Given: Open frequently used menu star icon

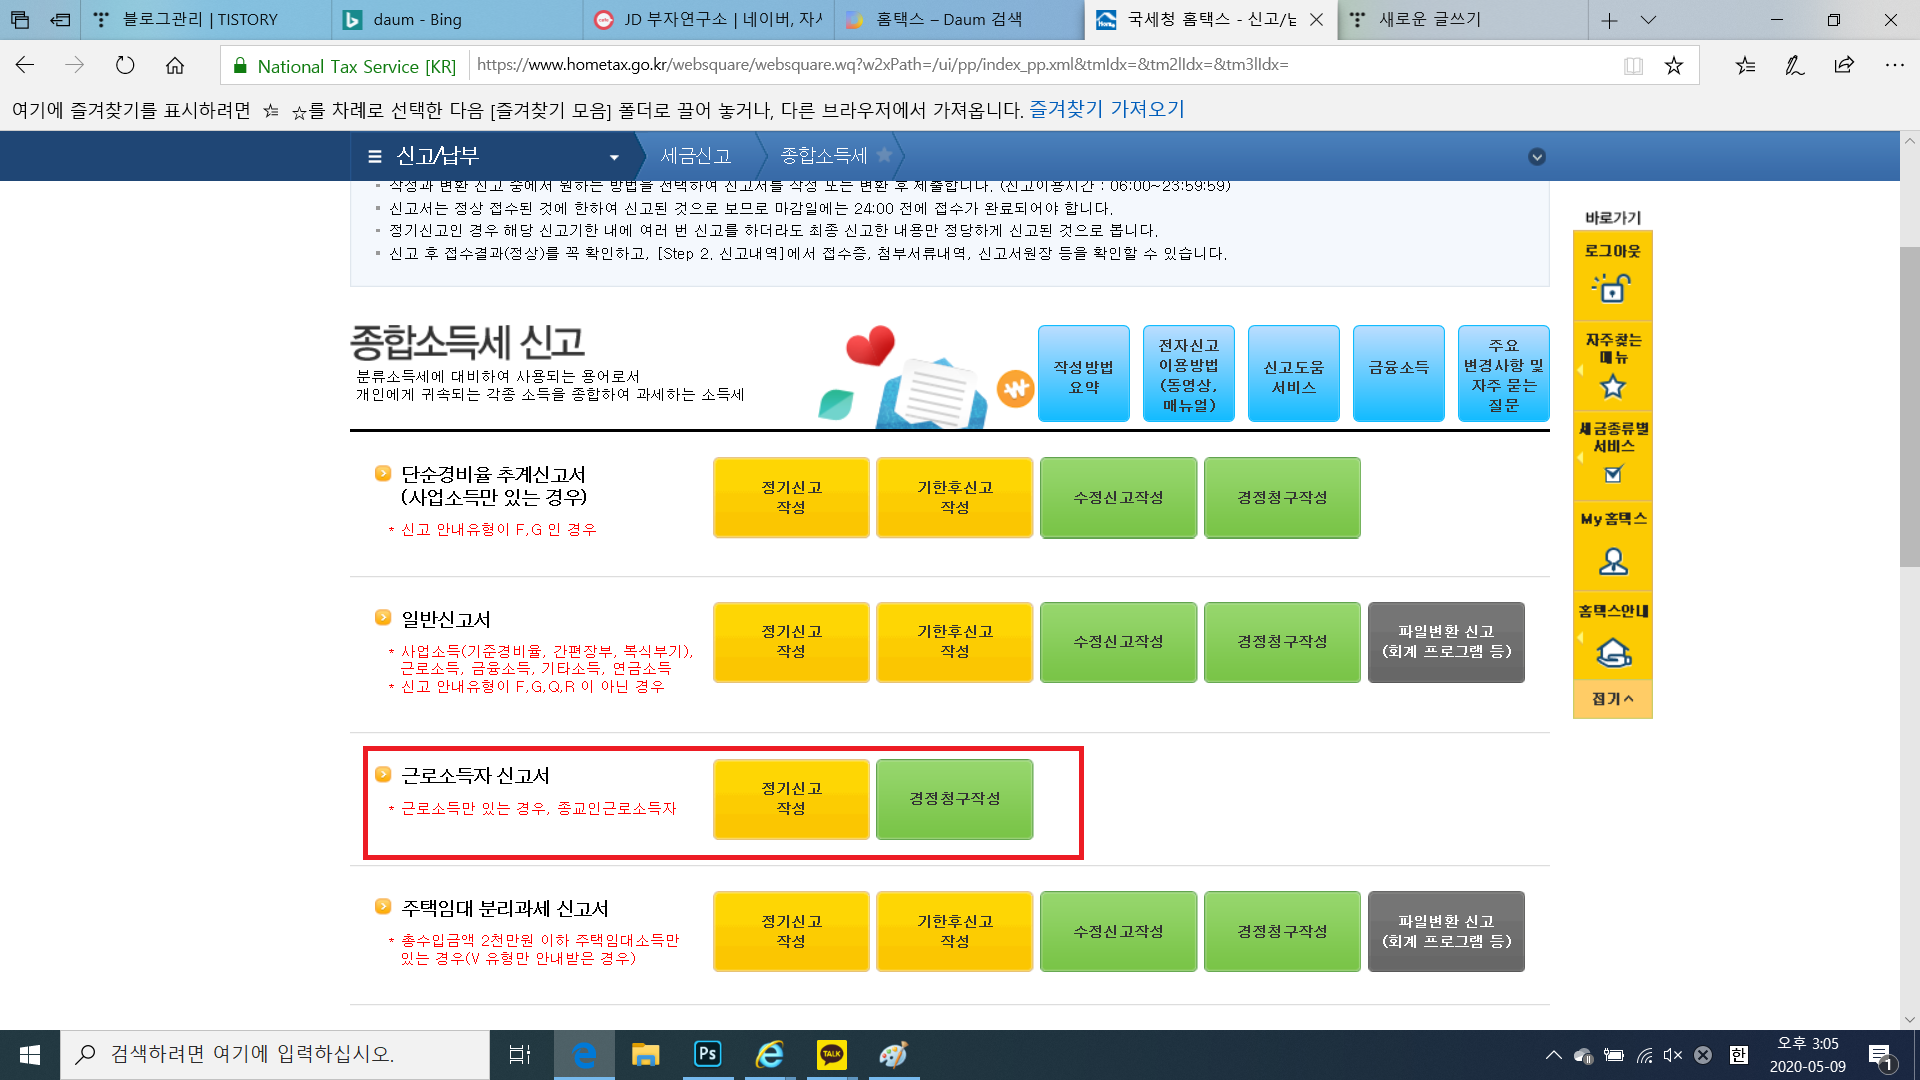Looking at the screenshot, I should [x=1612, y=385].
